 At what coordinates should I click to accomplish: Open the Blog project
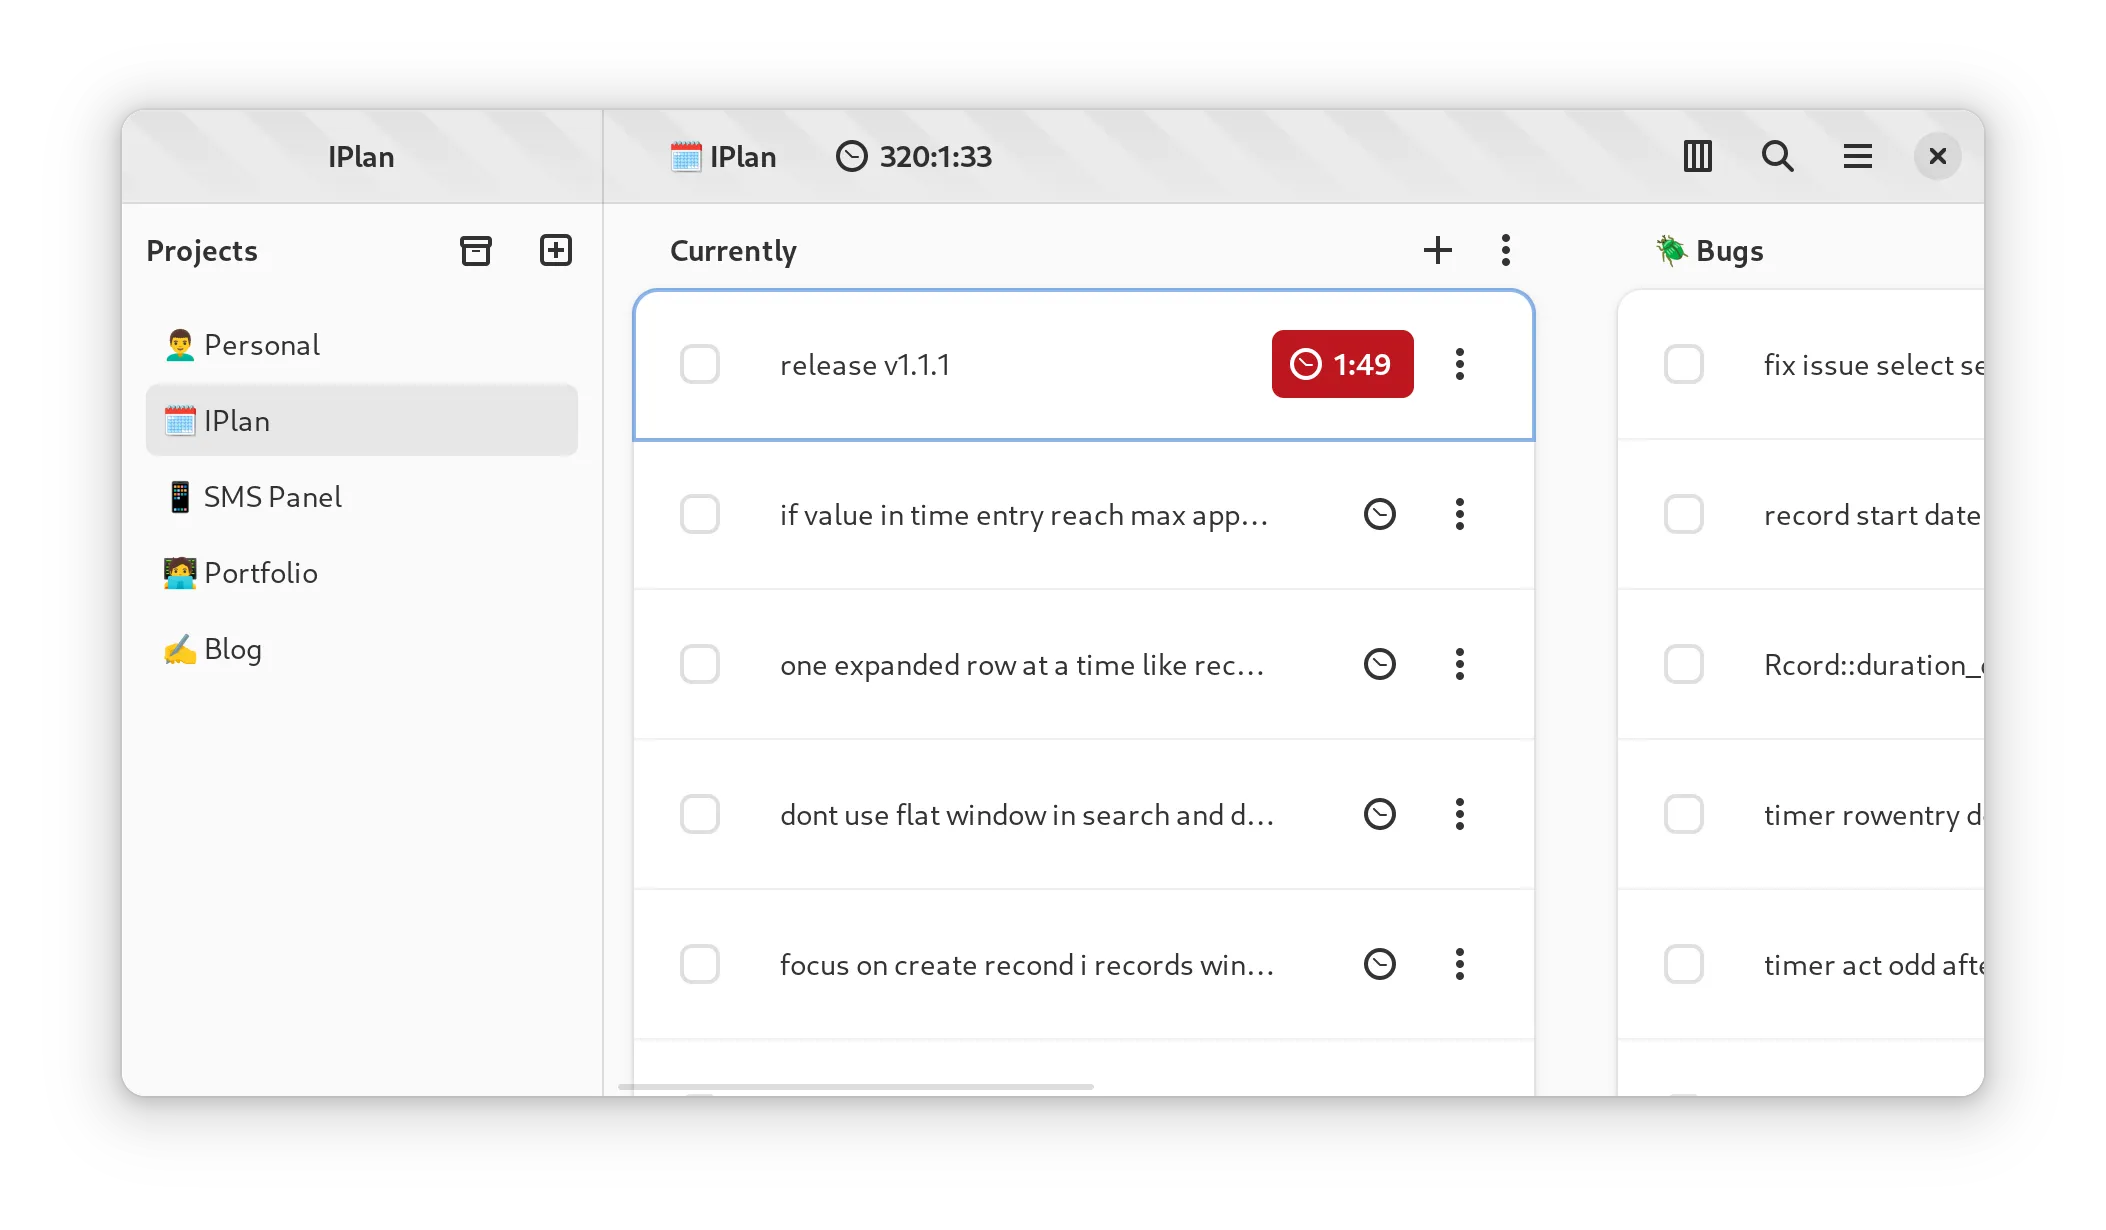[232, 649]
